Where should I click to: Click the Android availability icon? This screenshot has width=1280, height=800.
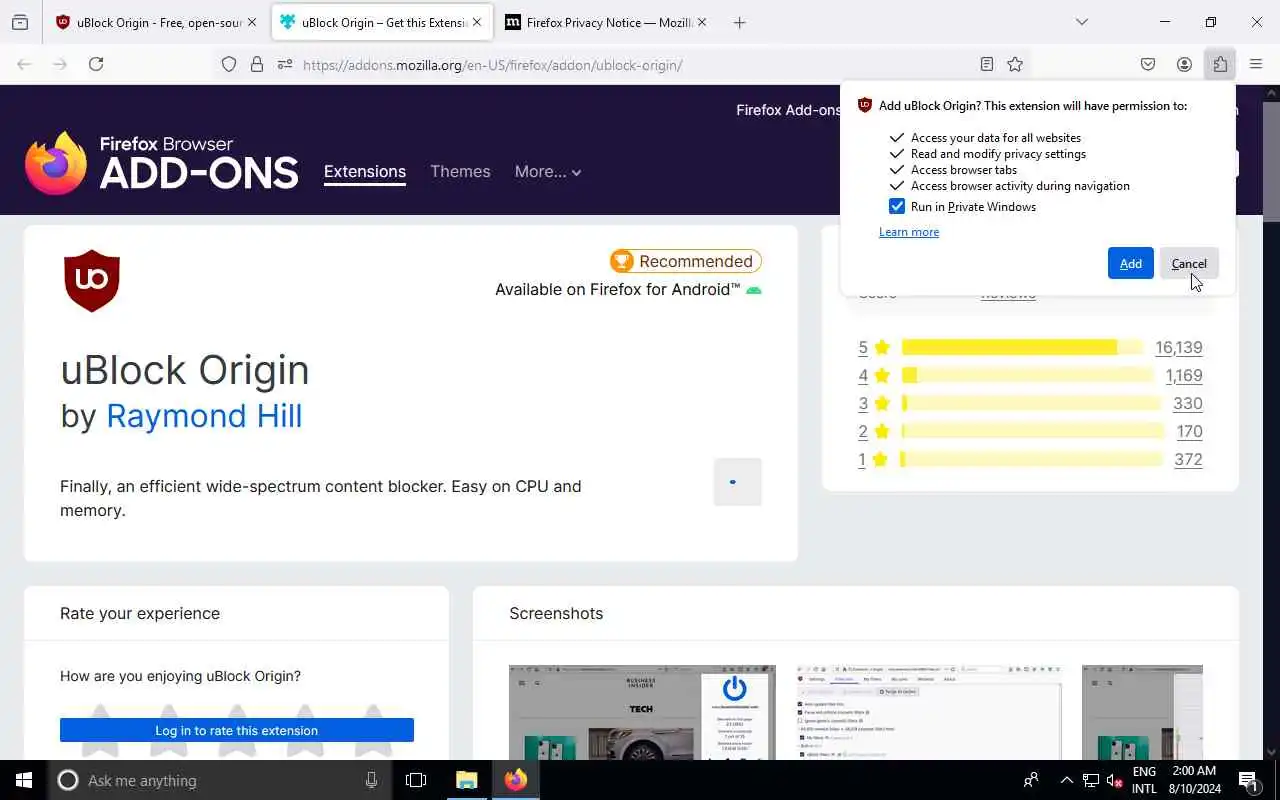point(754,290)
